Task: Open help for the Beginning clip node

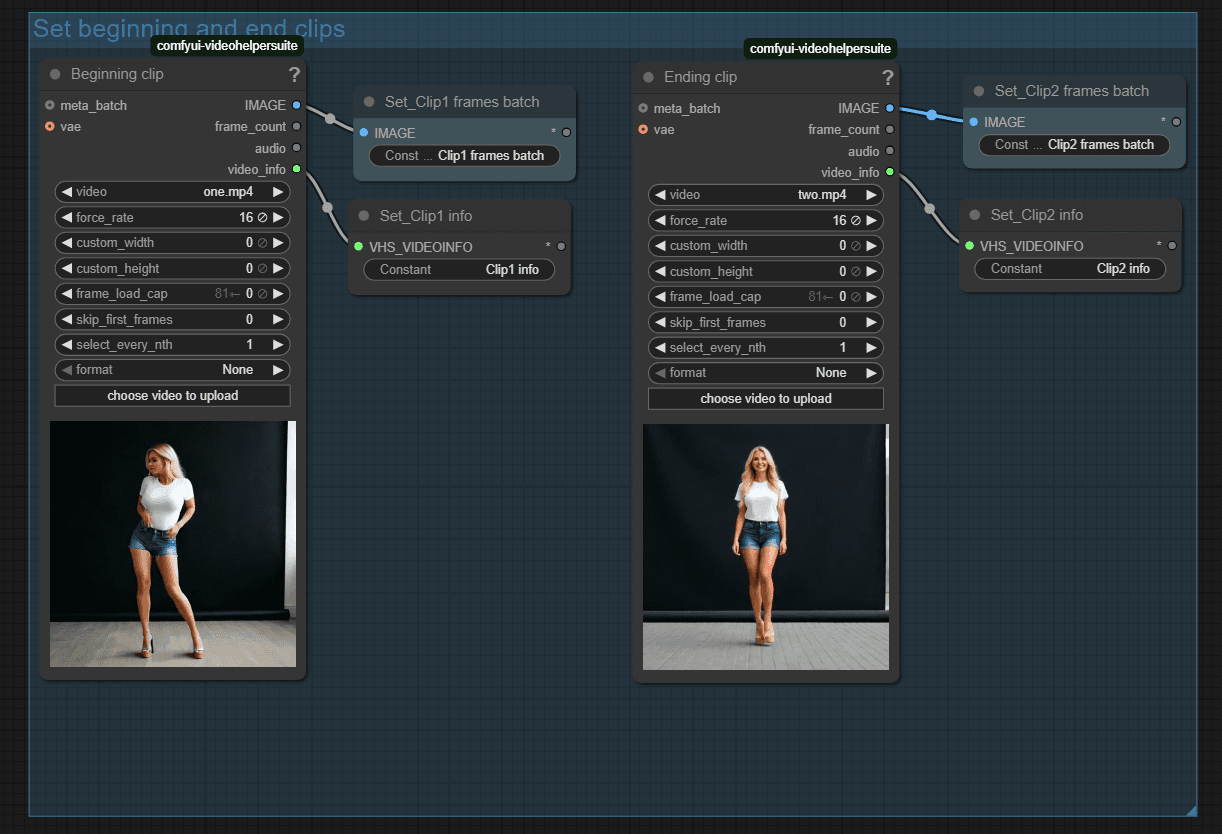Action: tap(294, 74)
